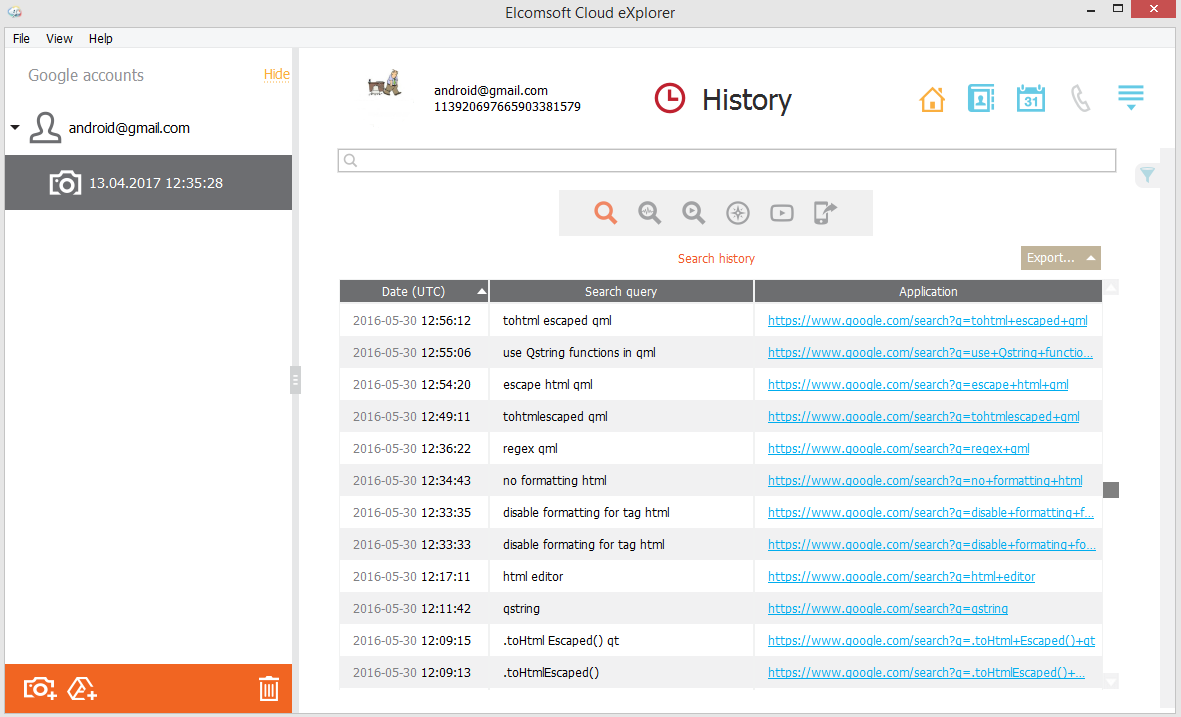The height and width of the screenshot is (717, 1181).
Task: Open link for escape+html+qml search
Action: 918,385
